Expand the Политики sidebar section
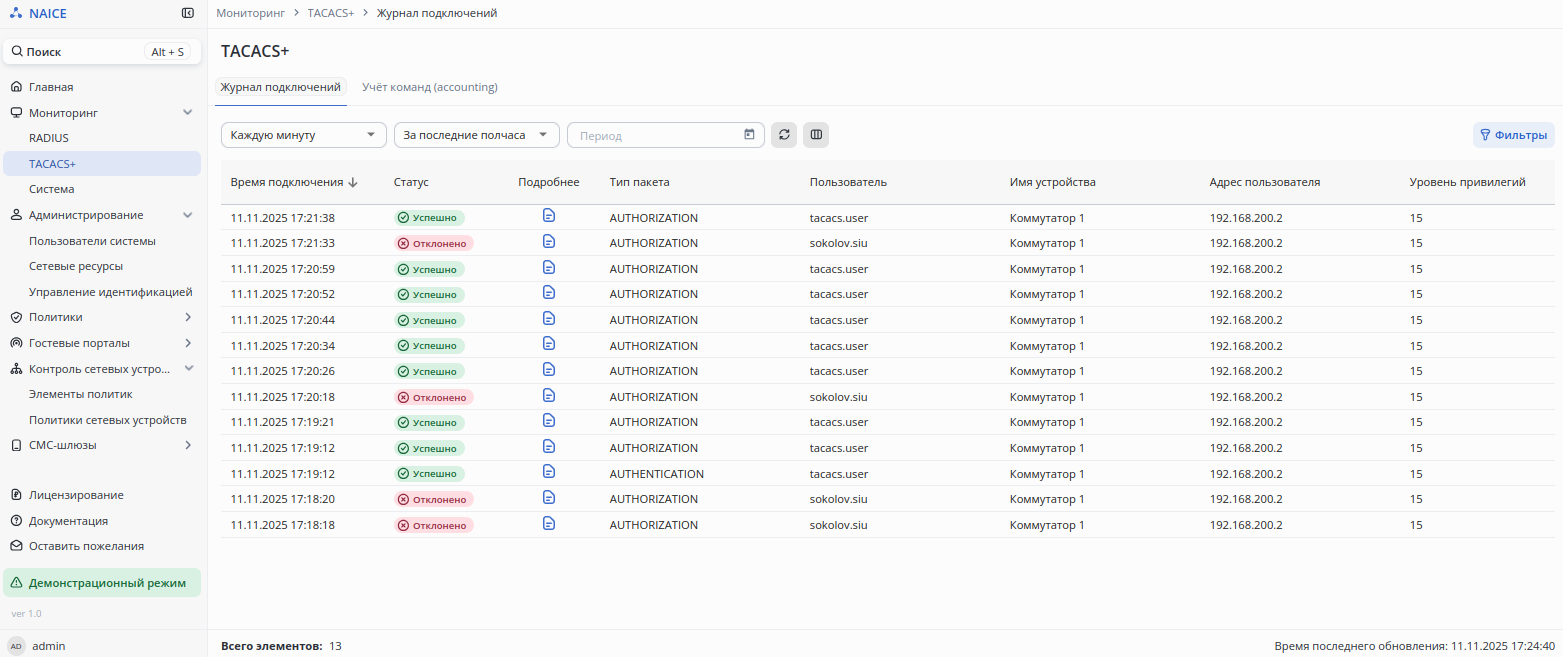 click(x=188, y=317)
